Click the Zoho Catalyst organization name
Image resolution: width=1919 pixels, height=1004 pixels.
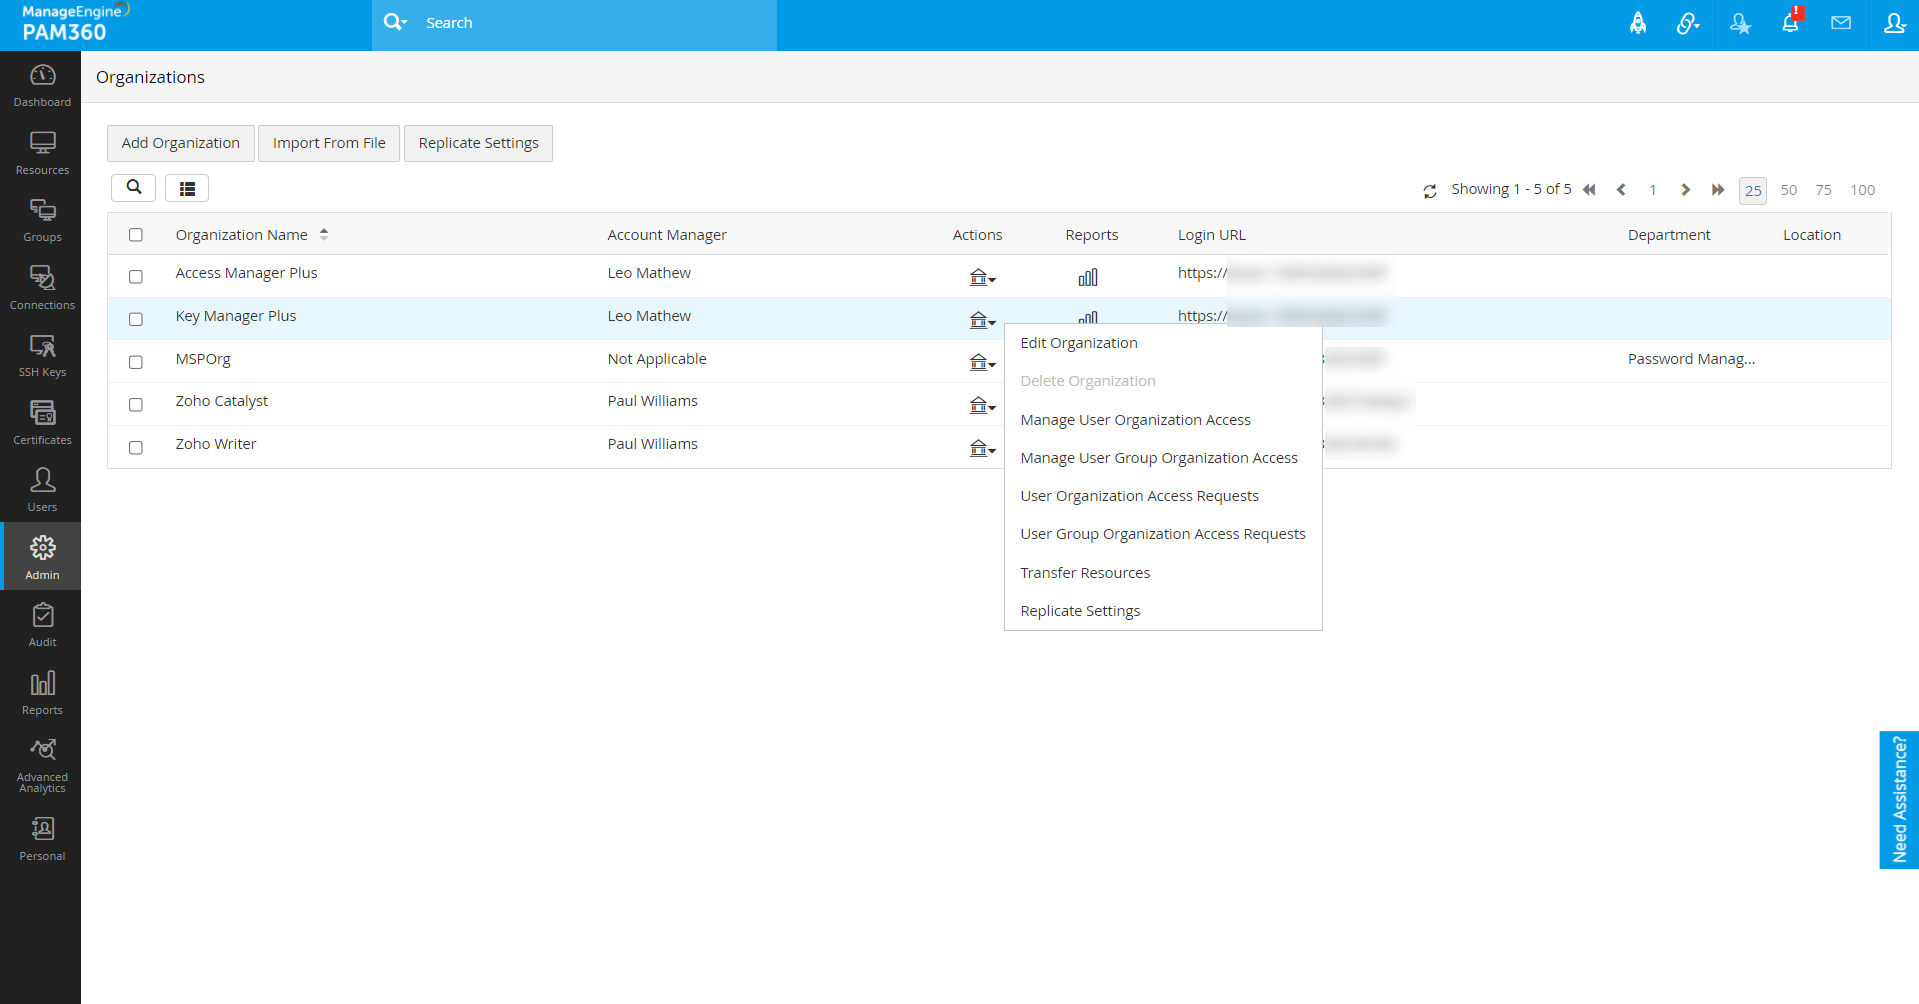222,401
